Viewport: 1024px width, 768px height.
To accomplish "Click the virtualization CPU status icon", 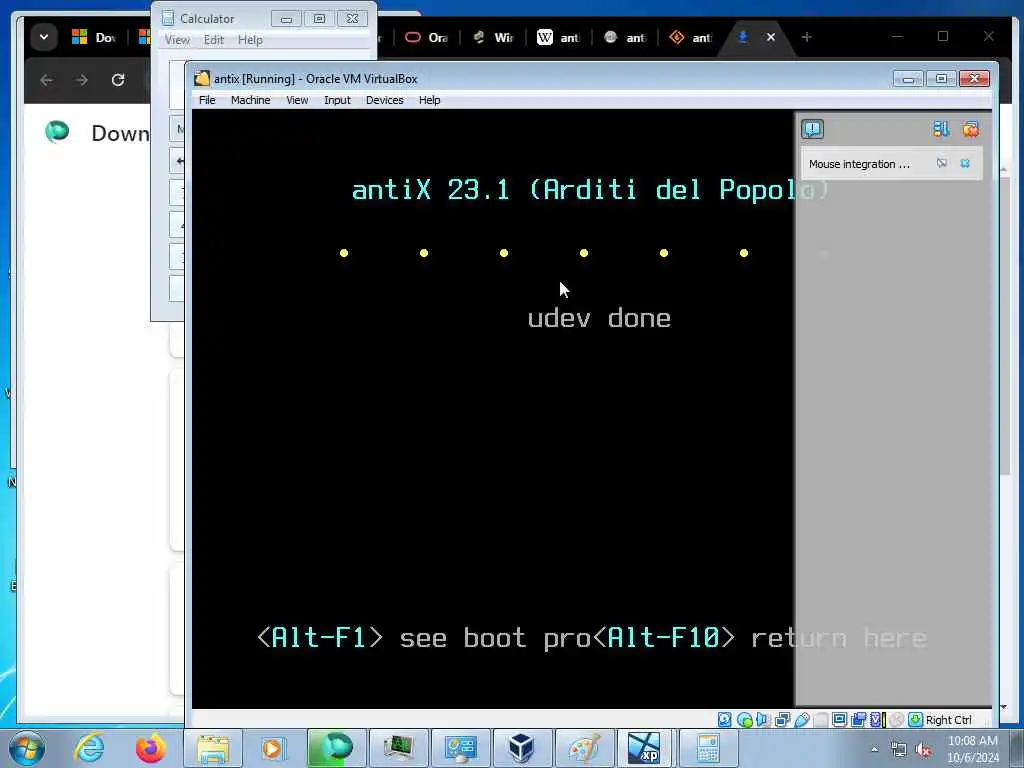I will pyautogui.click(x=877, y=720).
